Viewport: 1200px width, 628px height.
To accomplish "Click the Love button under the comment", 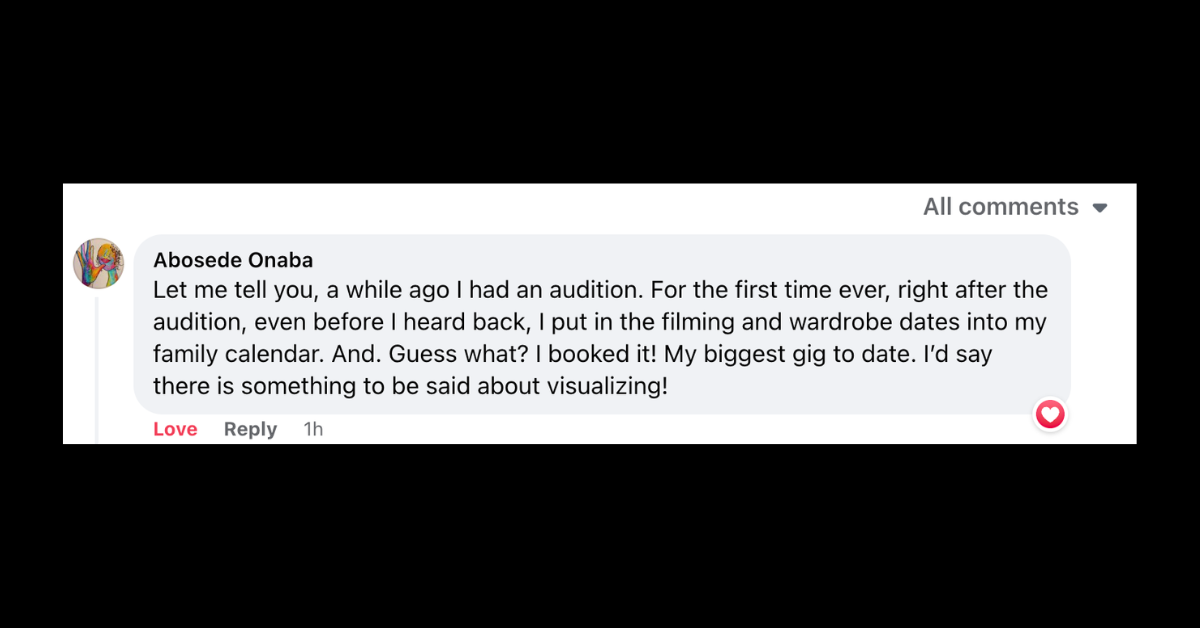I will (175, 429).
